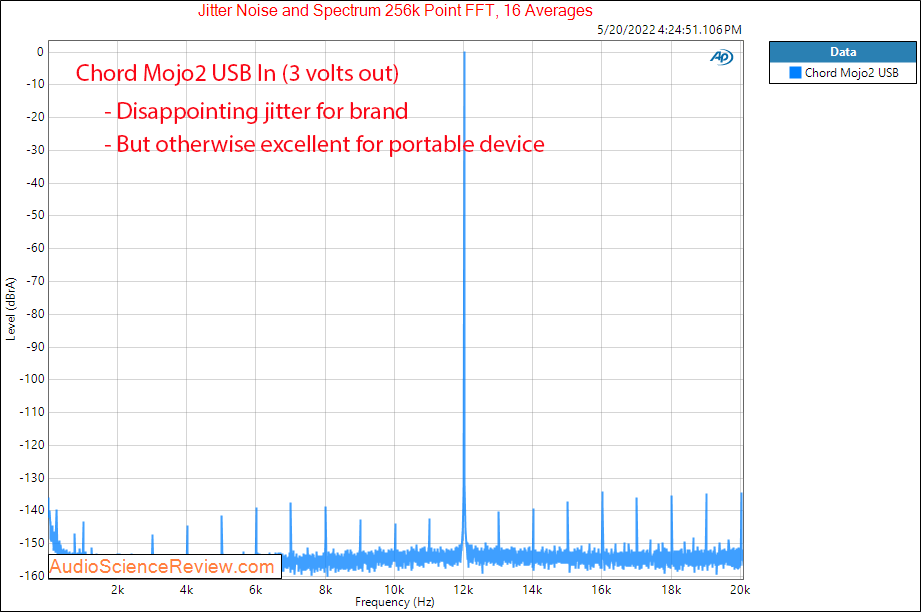Image resolution: width=921 pixels, height=612 pixels.
Task: Click the "20k" frequency axis tick label
Action: [x=740, y=590]
